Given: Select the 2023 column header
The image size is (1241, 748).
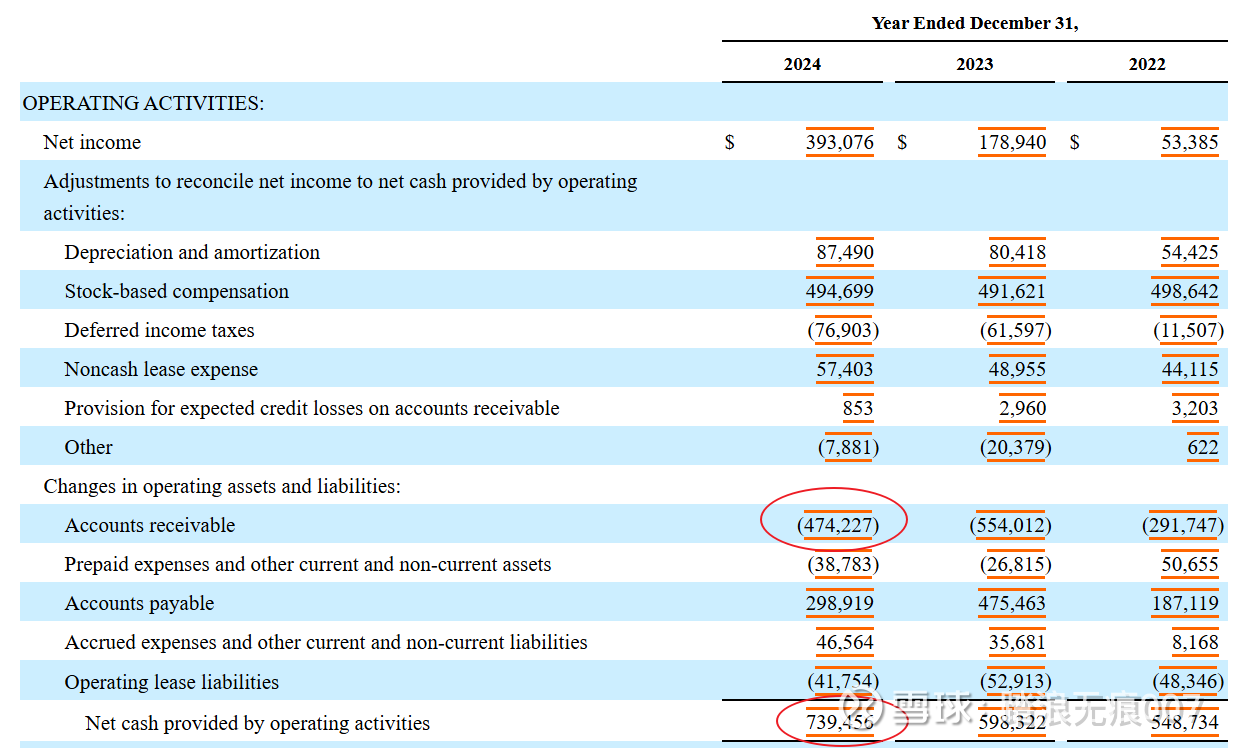Looking at the screenshot, I should point(974,64).
